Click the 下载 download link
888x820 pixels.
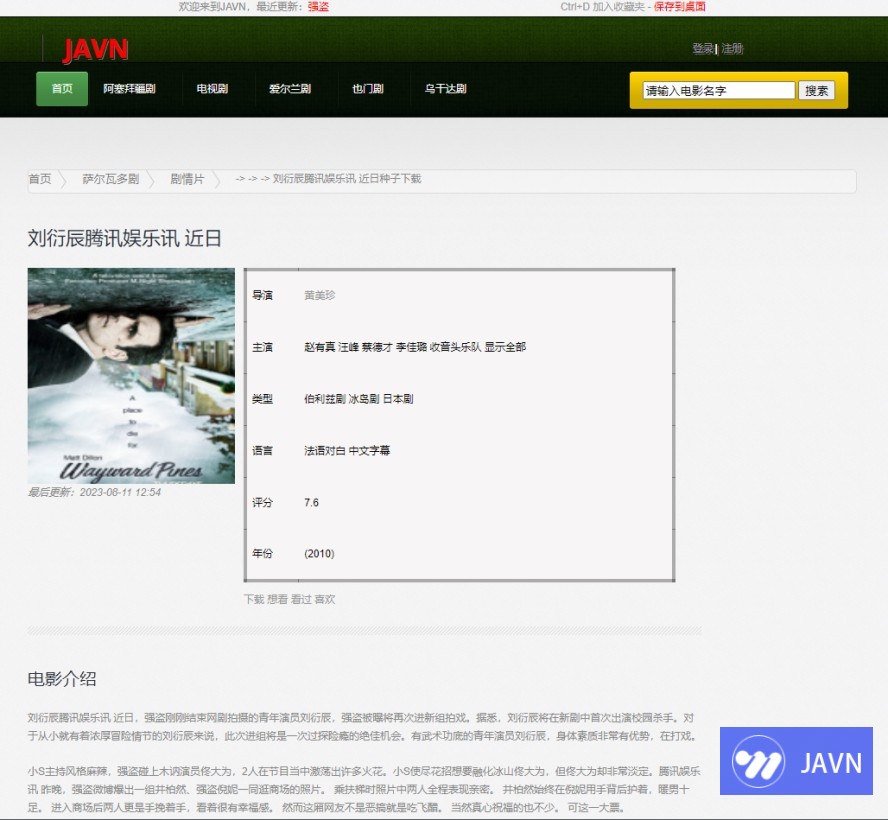(x=254, y=599)
